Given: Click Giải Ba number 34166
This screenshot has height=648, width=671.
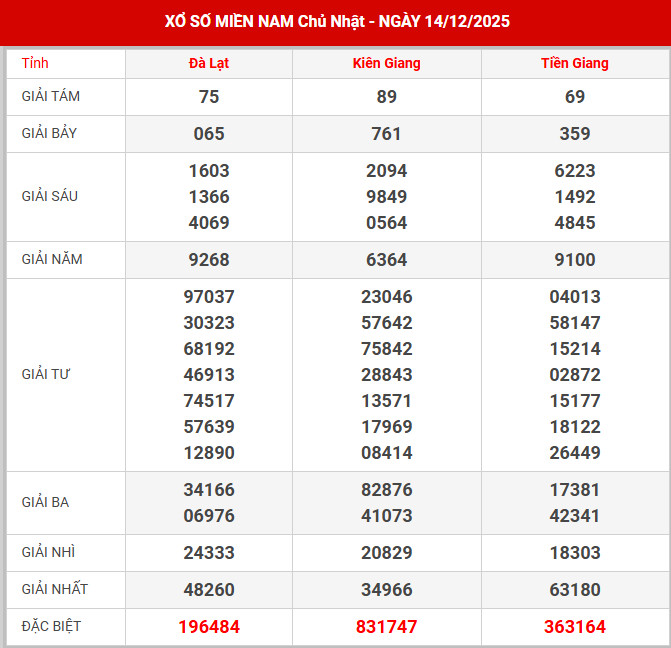Looking at the screenshot, I should (x=209, y=490).
